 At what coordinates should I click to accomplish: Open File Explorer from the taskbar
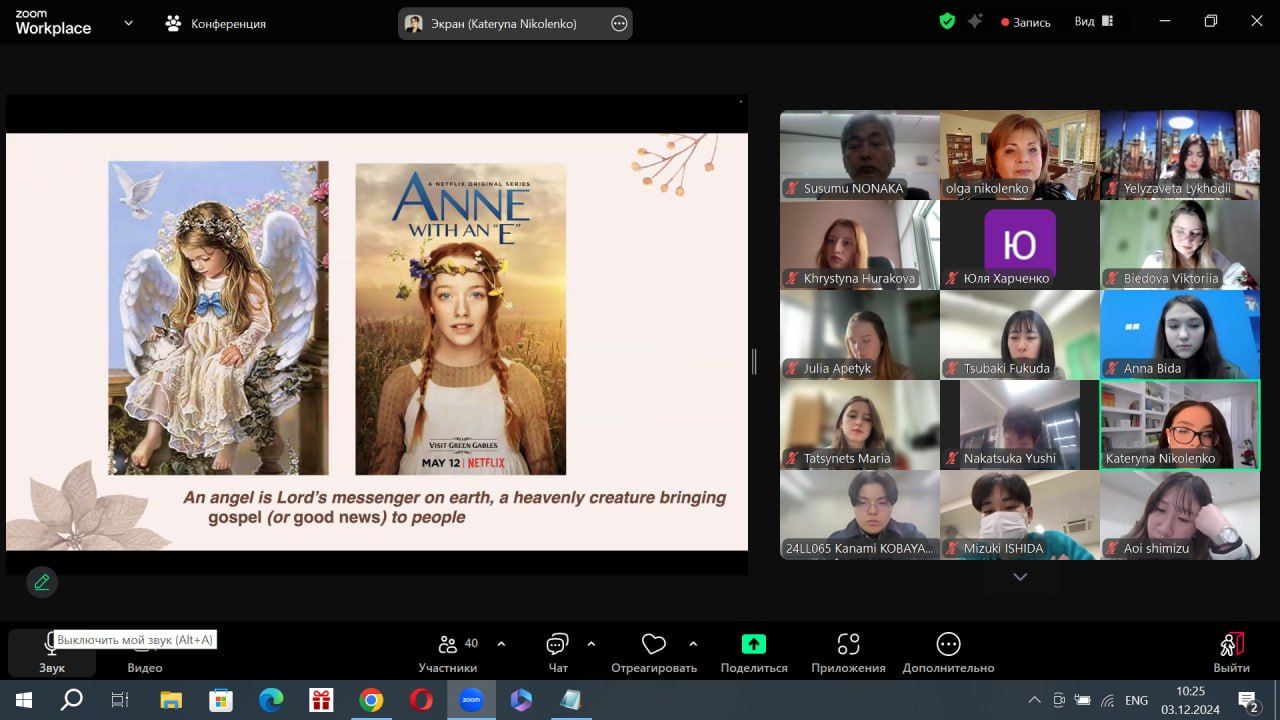point(171,700)
